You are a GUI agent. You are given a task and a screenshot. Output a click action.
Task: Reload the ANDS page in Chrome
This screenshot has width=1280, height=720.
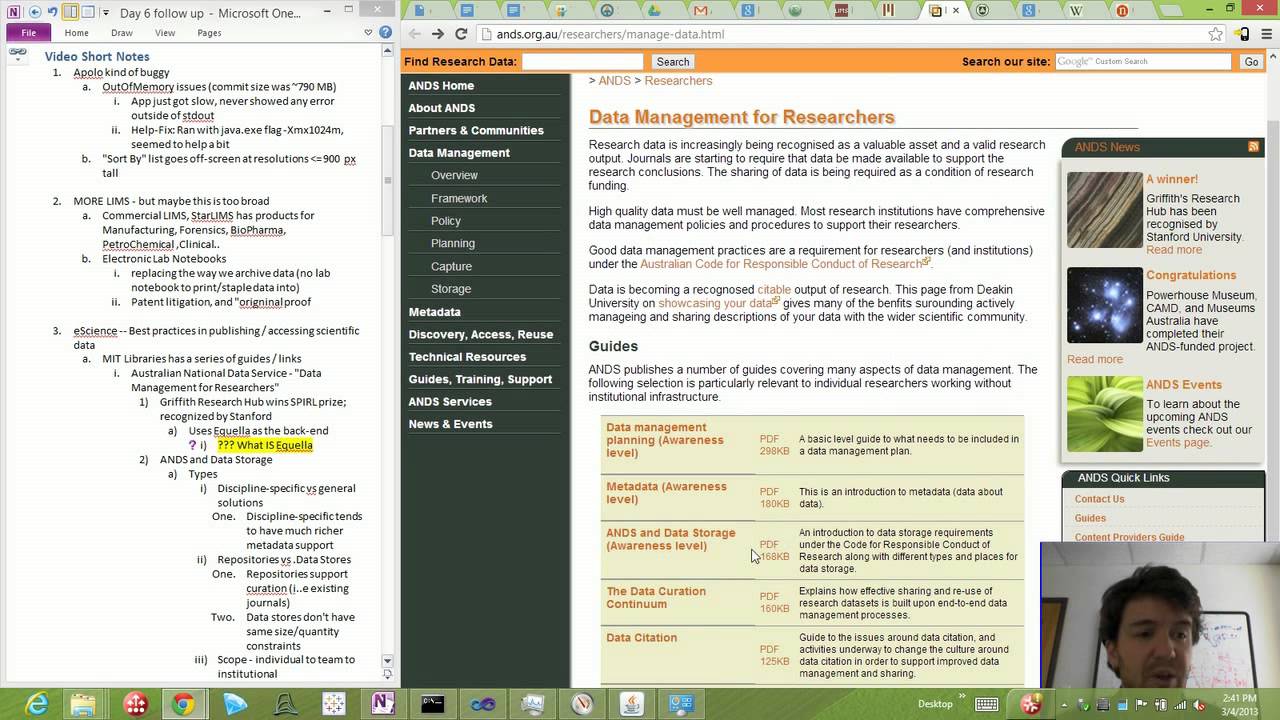point(461,34)
